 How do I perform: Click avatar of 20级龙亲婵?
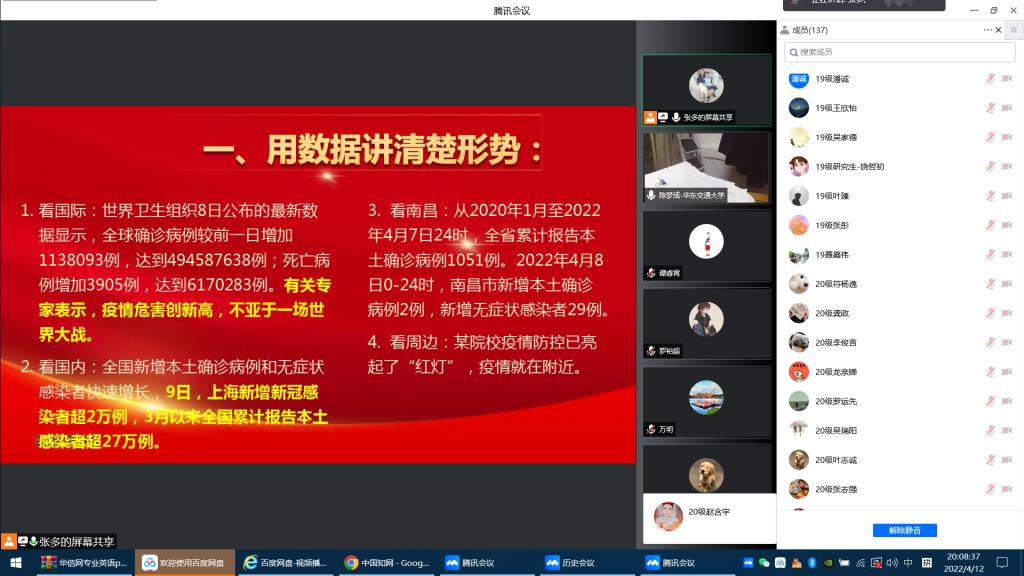[x=799, y=372]
